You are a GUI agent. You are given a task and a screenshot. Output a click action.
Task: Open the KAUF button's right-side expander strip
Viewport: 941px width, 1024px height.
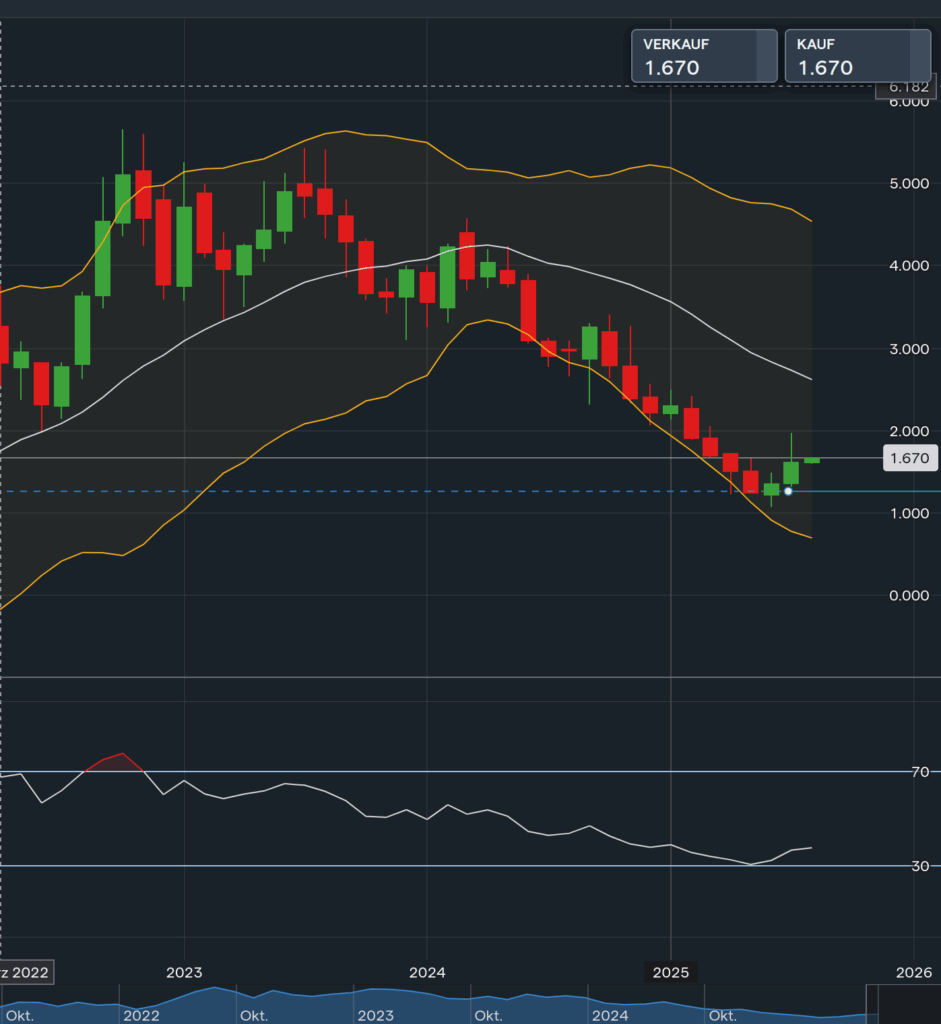click(921, 56)
